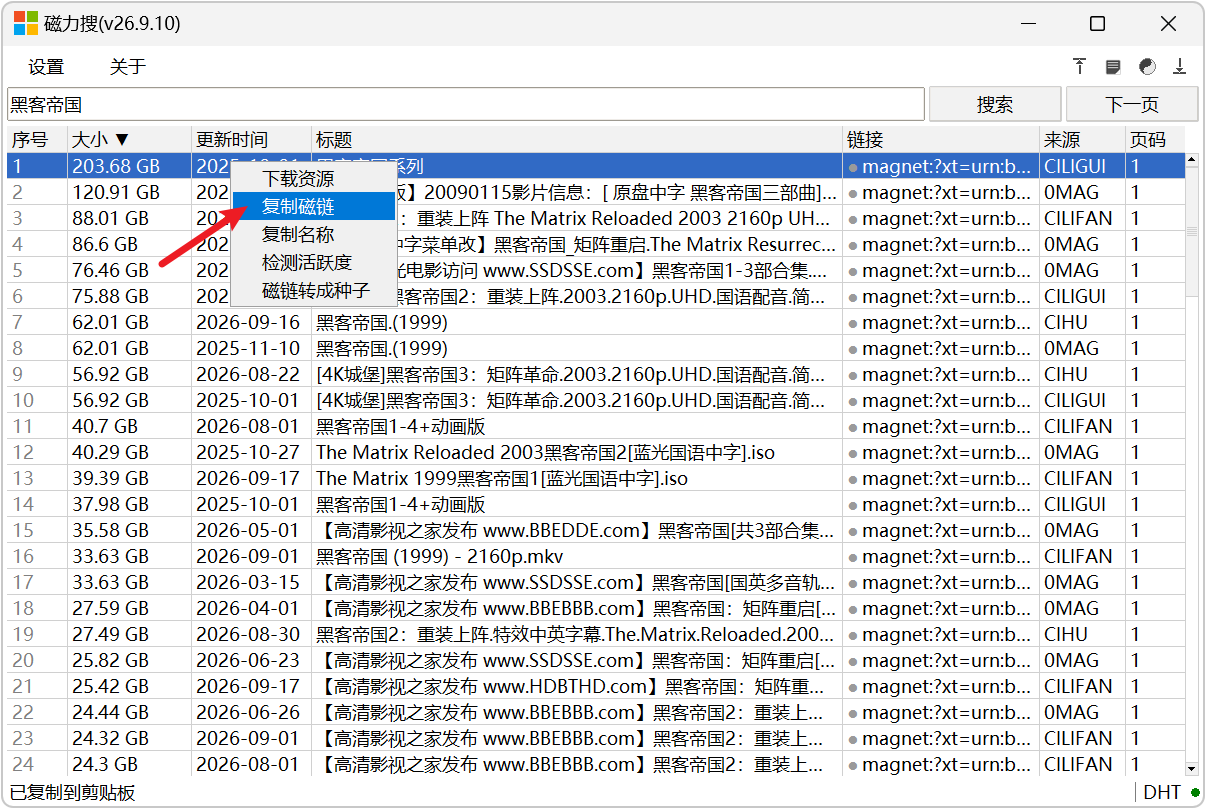Choose 复制磁链 from context menu
1207x809 pixels.
pos(313,206)
